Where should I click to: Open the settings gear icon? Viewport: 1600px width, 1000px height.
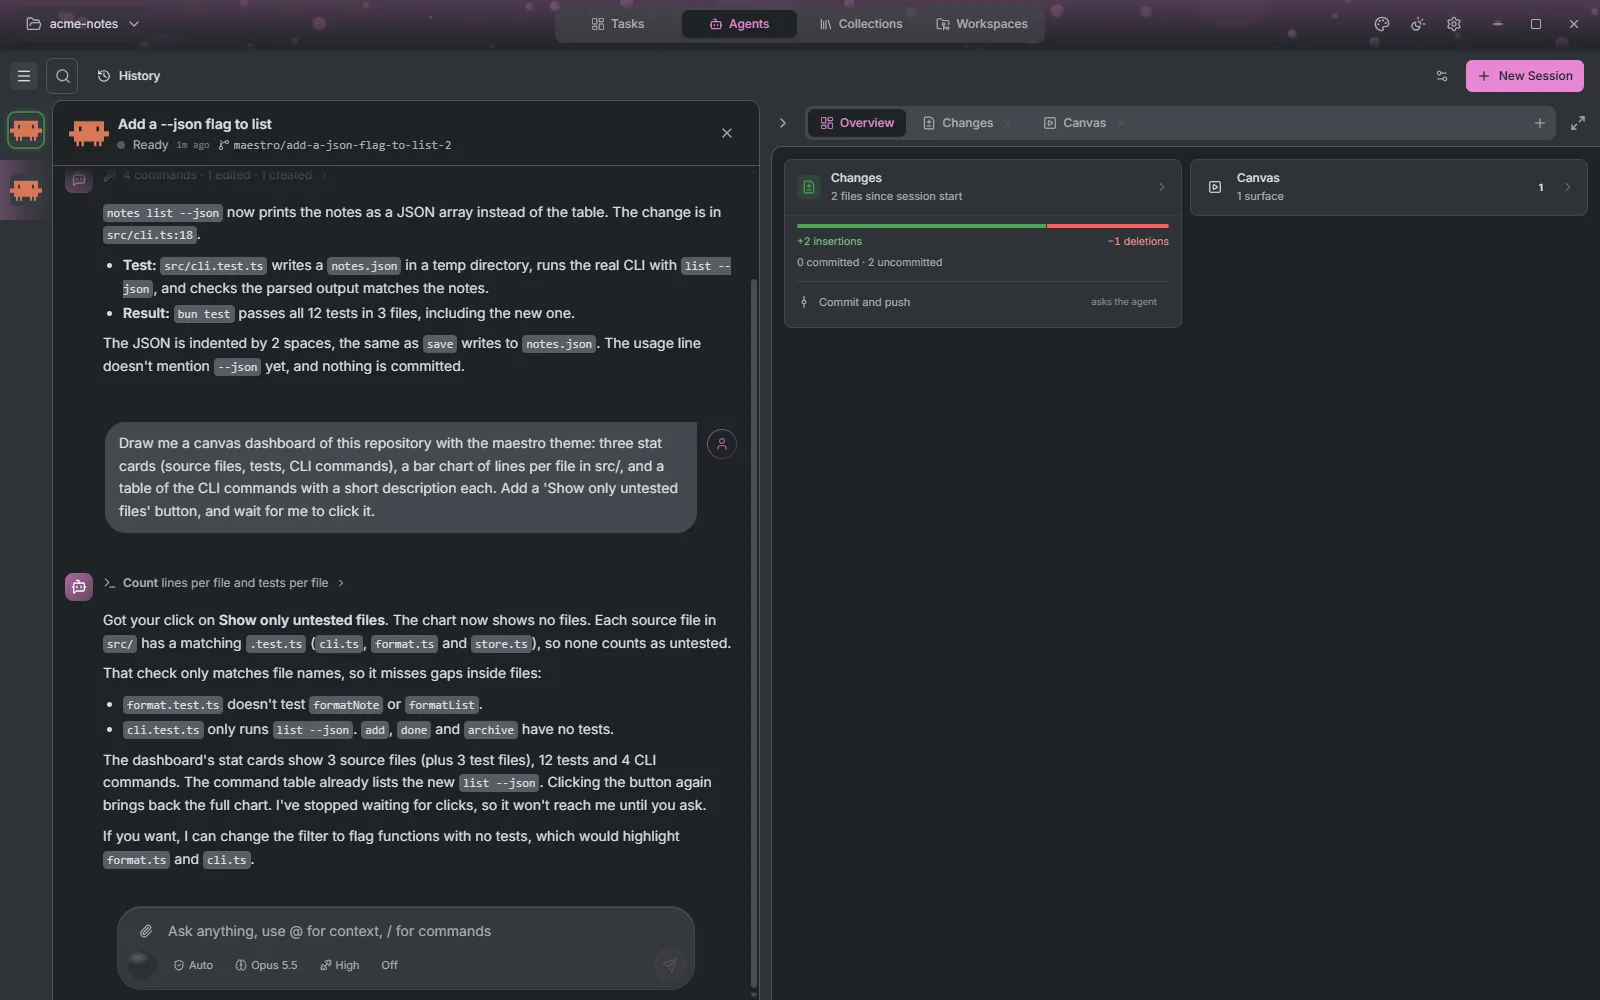coord(1454,24)
